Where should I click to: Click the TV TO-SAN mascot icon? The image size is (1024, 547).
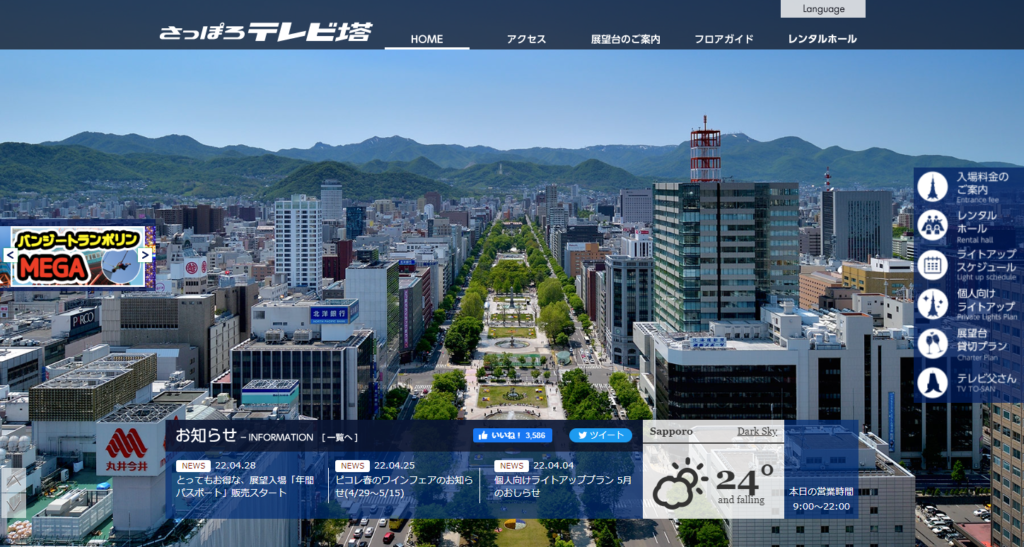pos(932,383)
